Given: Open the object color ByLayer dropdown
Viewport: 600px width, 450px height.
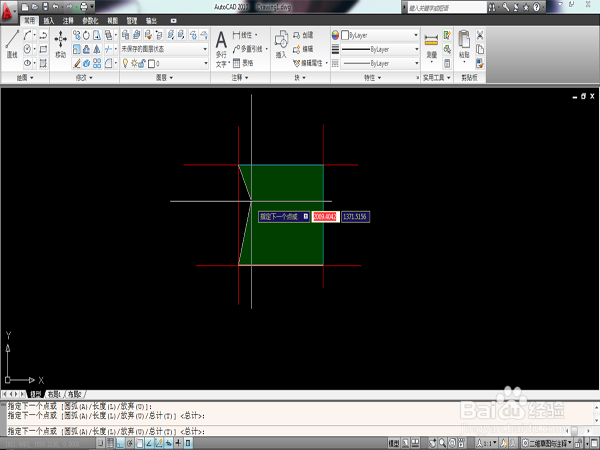Looking at the screenshot, I should 379,35.
